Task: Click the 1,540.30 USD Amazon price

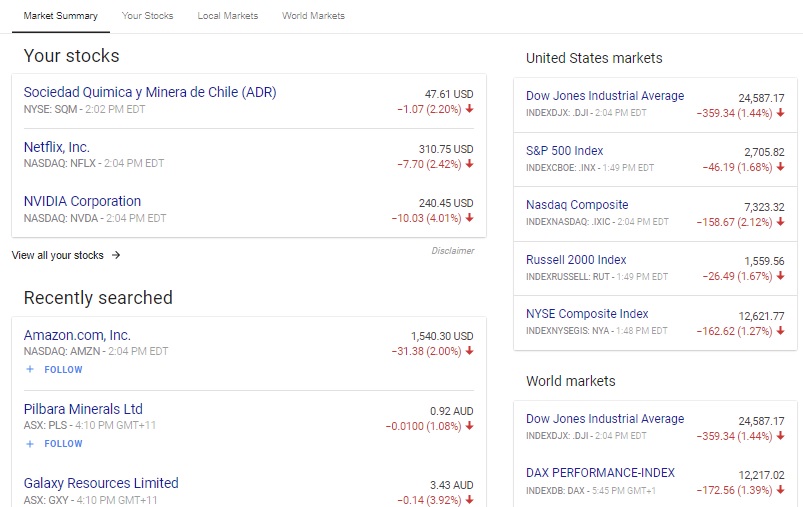Action: click(x=442, y=336)
